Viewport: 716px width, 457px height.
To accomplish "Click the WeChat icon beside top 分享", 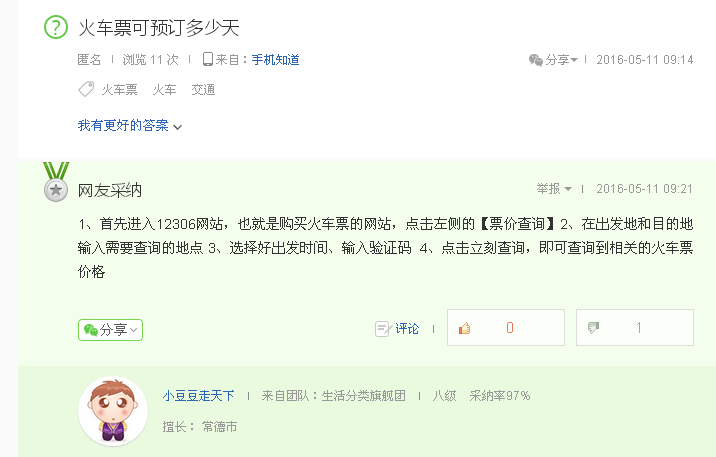I will pyautogui.click(x=536, y=60).
